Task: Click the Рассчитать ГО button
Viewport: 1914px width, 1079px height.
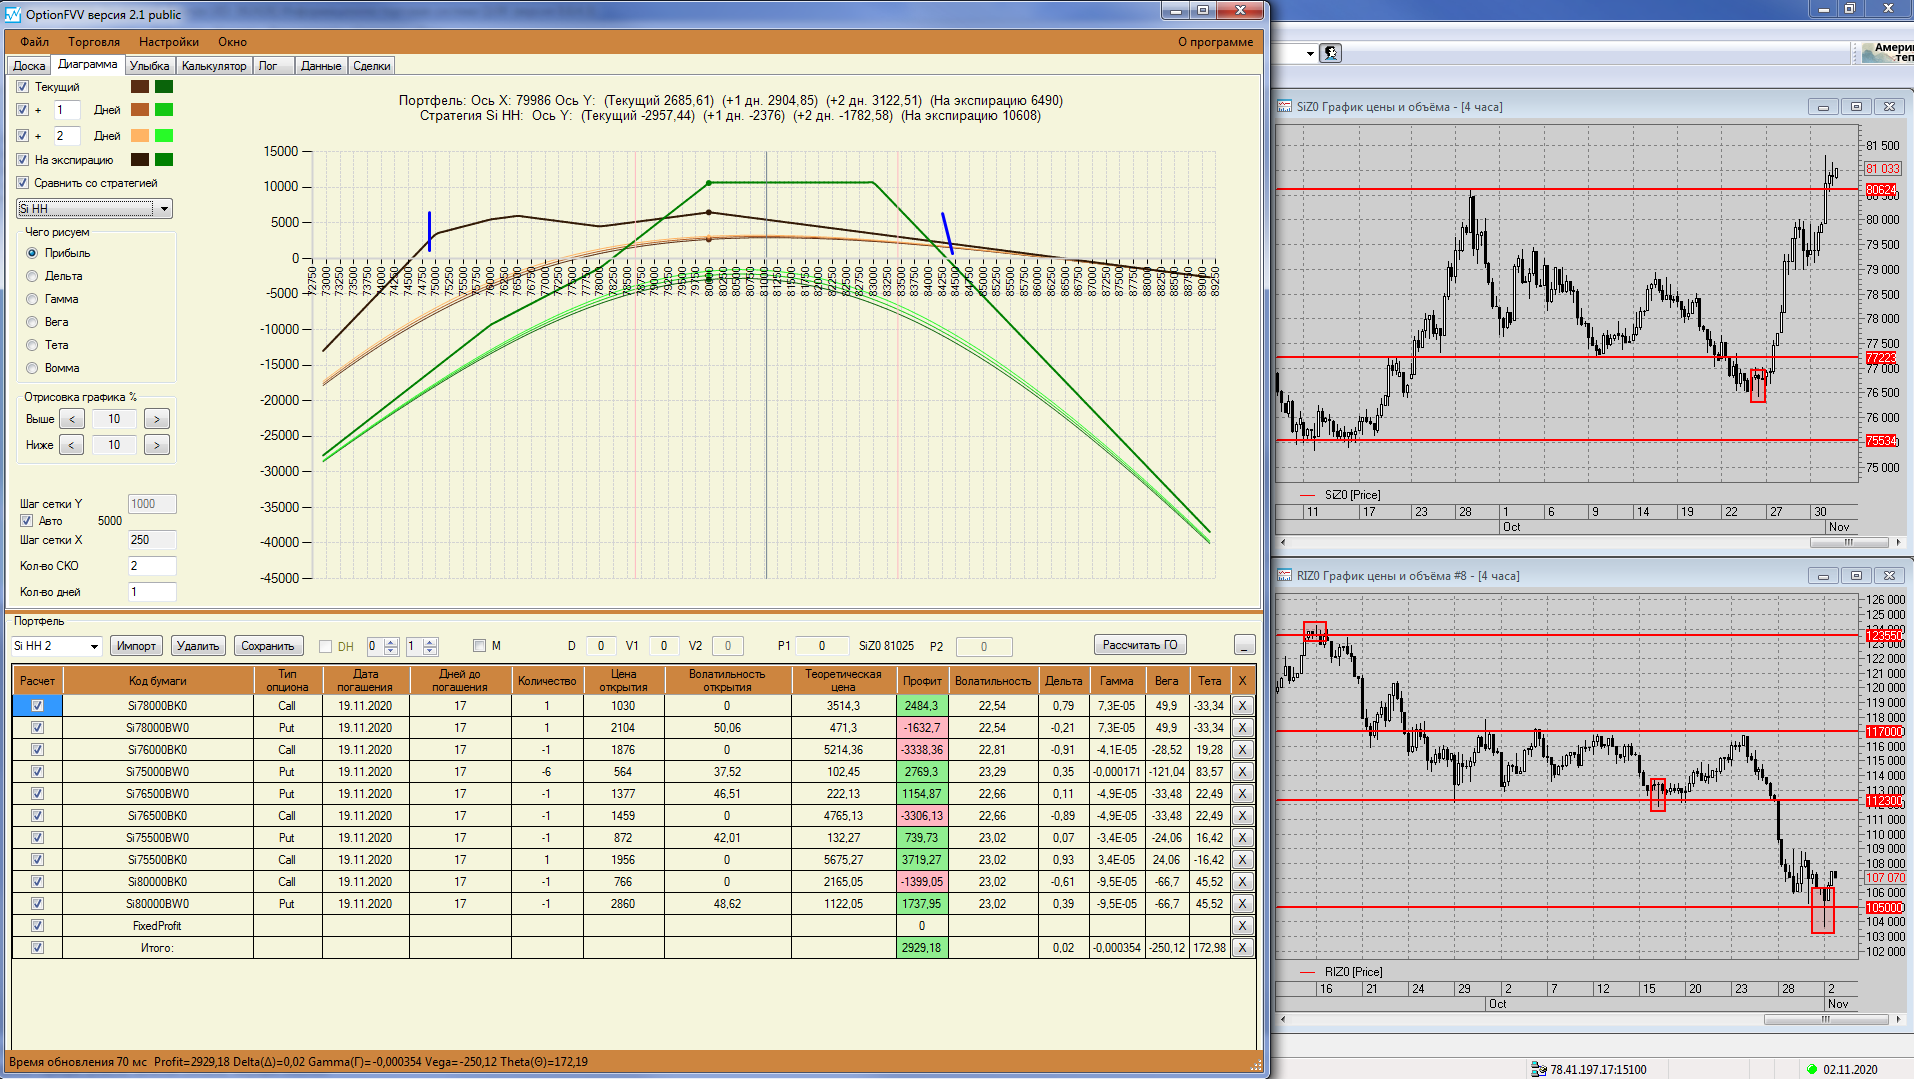Action: click(x=1140, y=645)
